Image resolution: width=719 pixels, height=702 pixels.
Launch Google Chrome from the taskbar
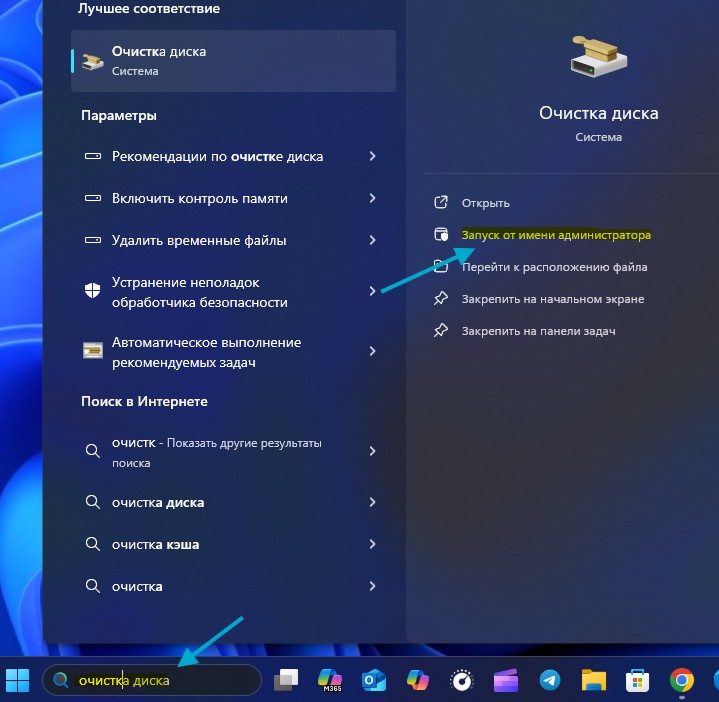pos(681,680)
